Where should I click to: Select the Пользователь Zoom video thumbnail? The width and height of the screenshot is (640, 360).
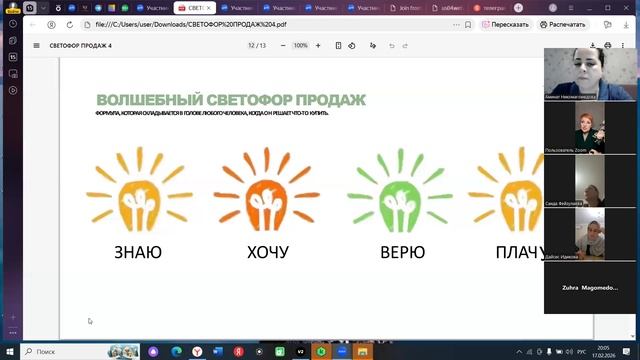[590, 128]
